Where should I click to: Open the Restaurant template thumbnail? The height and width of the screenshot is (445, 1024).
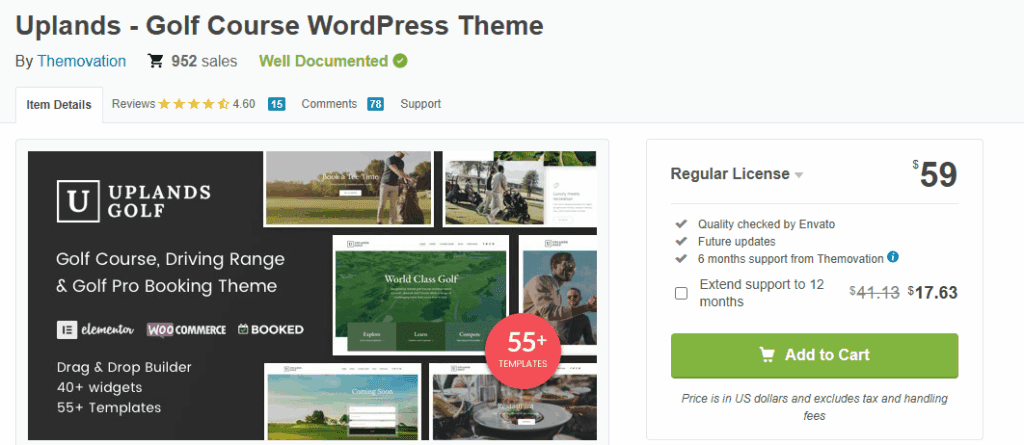pos(513,401)
